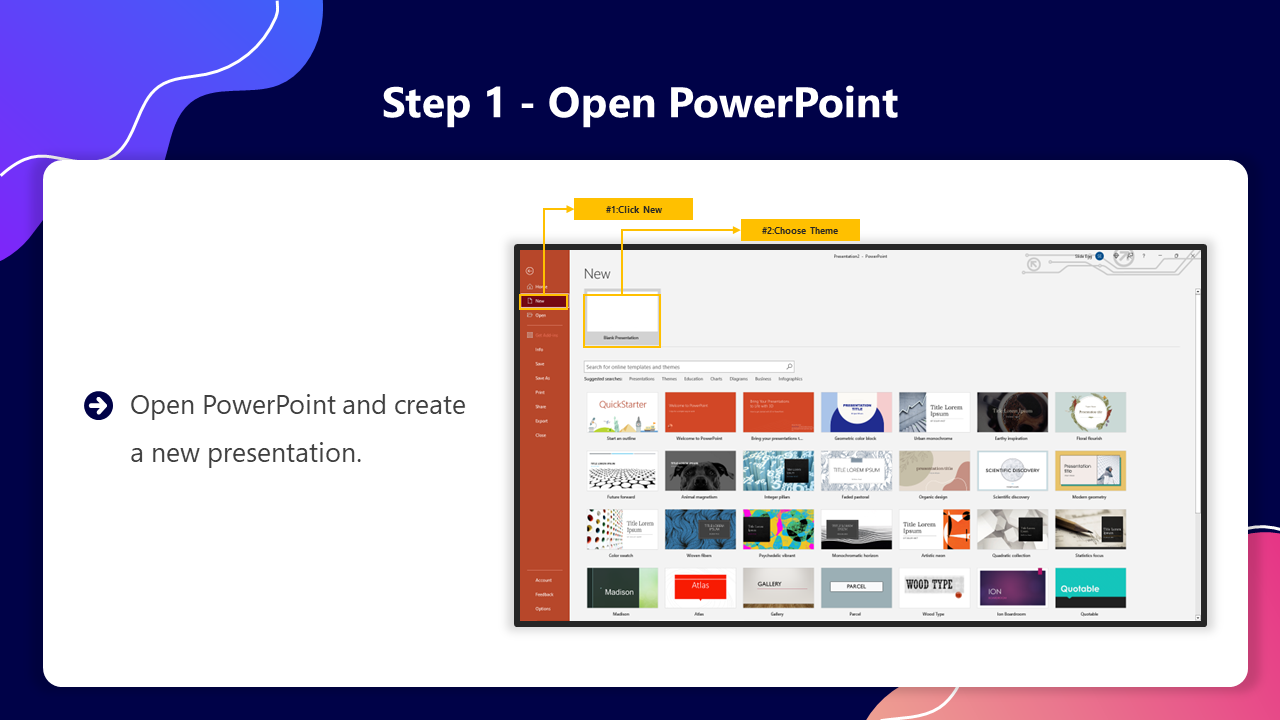Click the user account avatar in title bar

pos(1099,256)
